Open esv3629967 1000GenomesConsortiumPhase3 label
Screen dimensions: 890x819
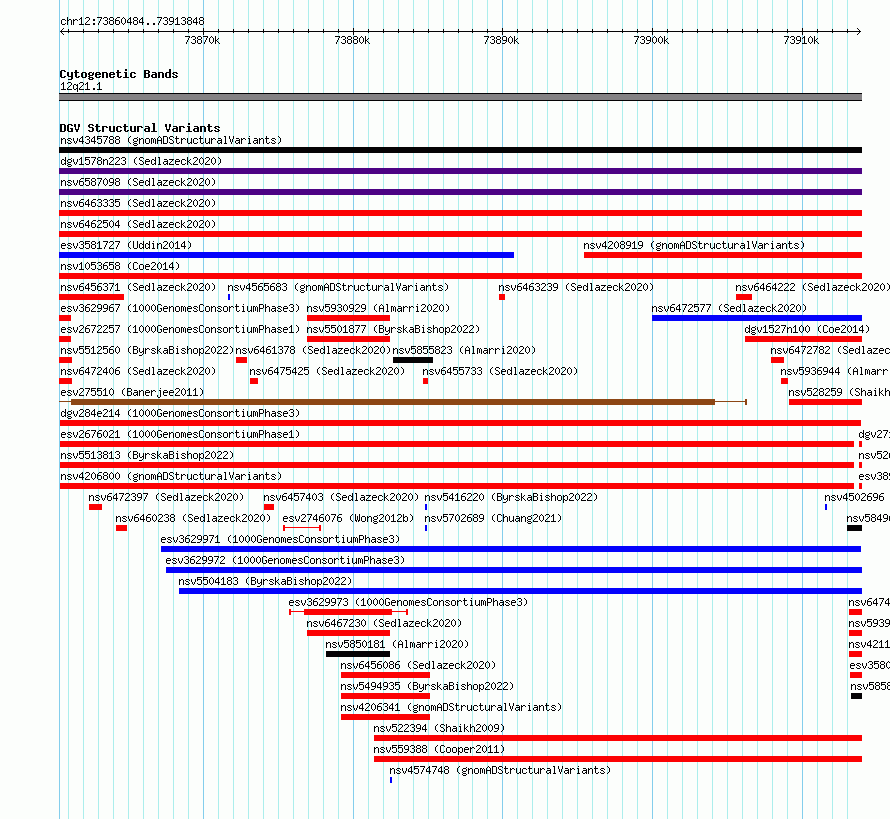tap(180, 308)
